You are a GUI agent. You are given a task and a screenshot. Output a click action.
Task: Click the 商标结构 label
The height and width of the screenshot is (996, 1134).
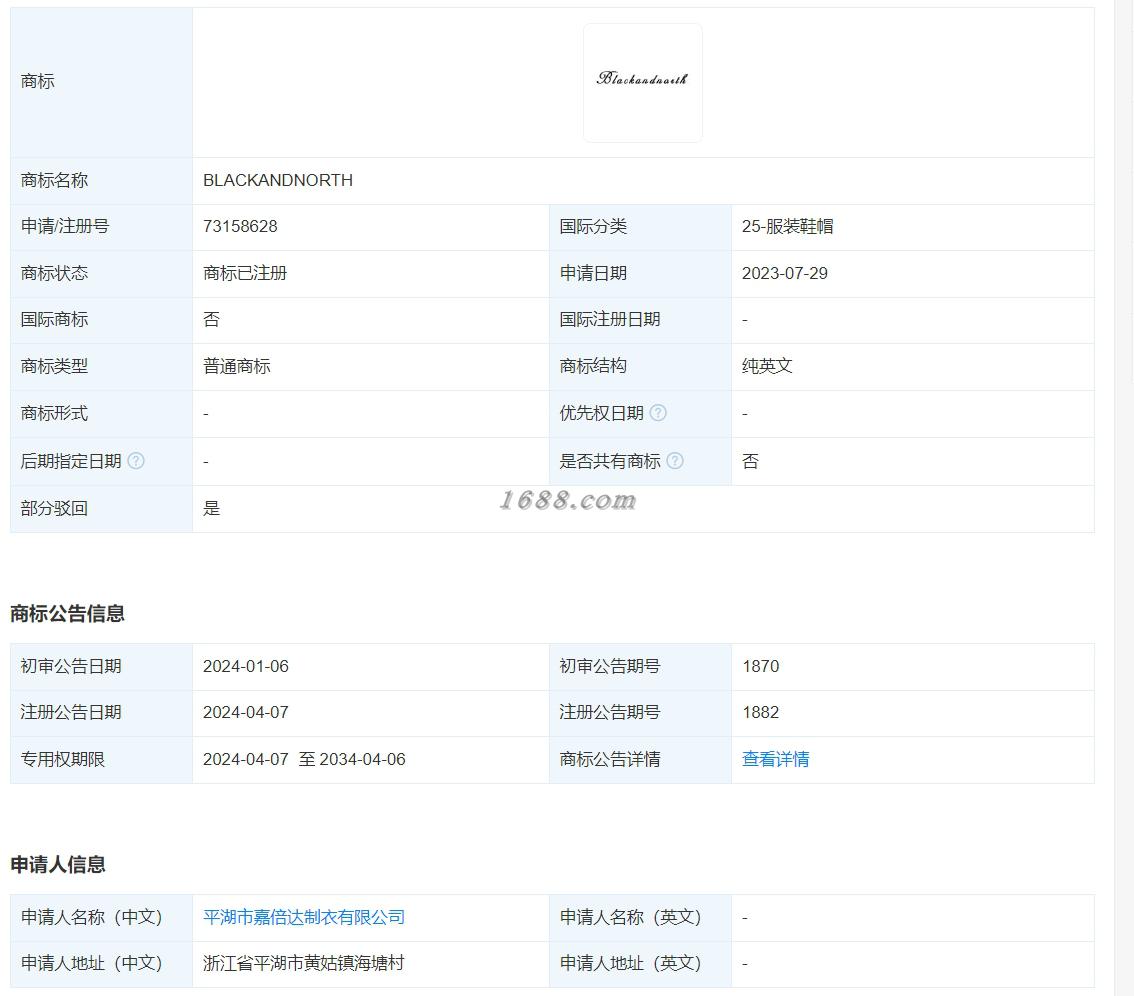click(x=593, y=366)
